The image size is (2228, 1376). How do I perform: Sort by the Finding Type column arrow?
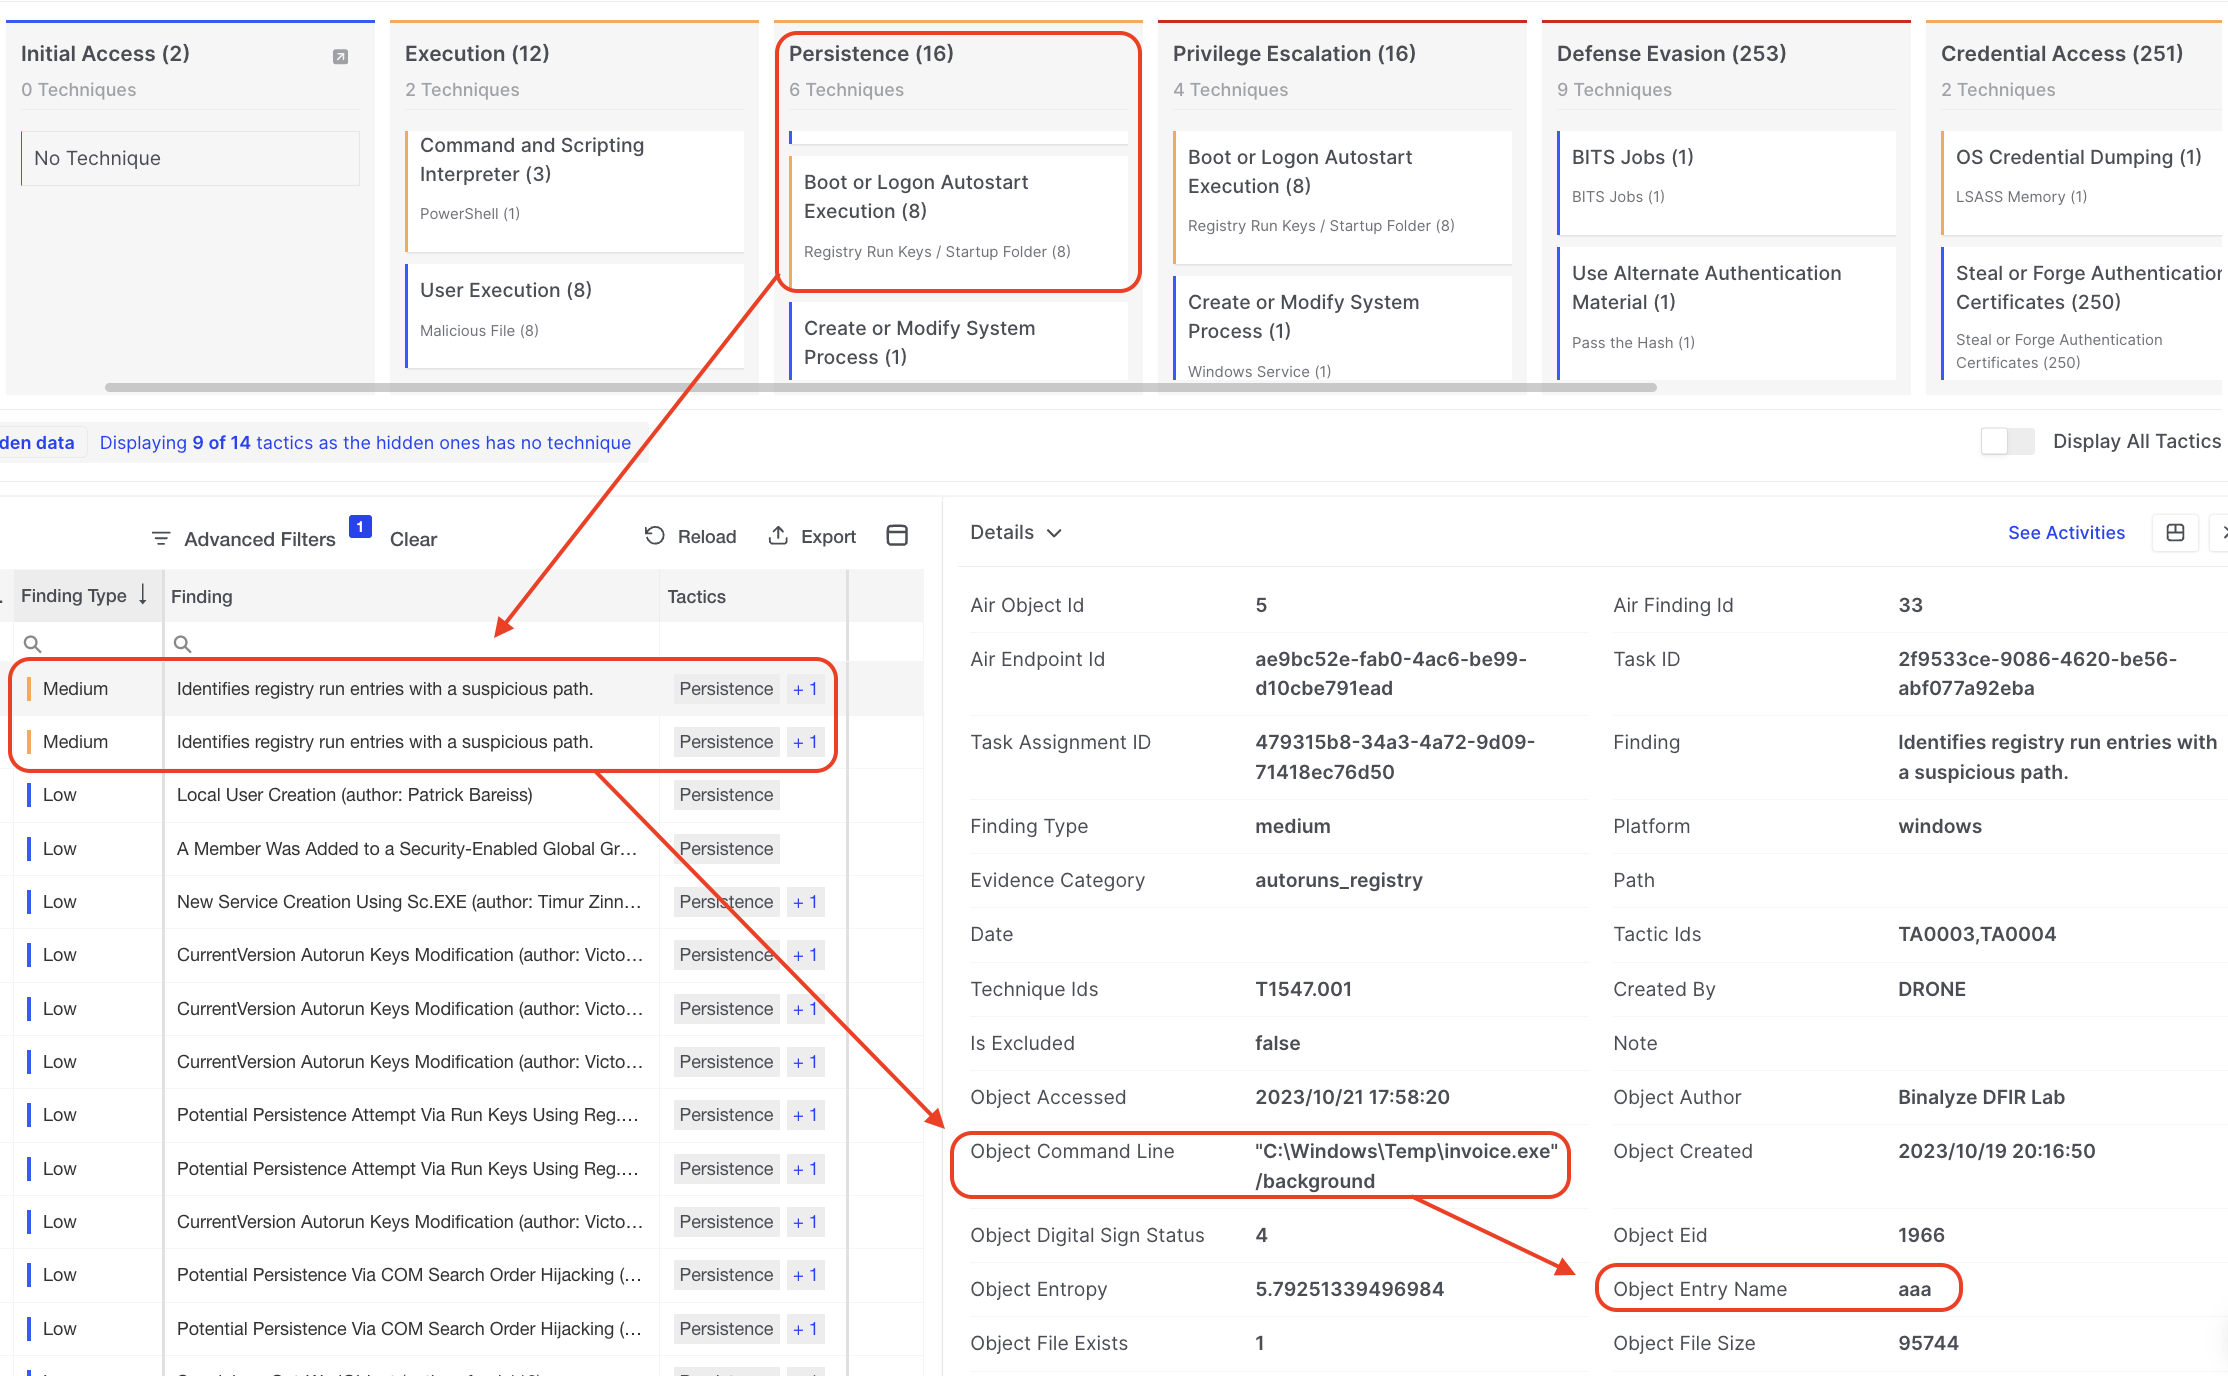click(143, 595)
